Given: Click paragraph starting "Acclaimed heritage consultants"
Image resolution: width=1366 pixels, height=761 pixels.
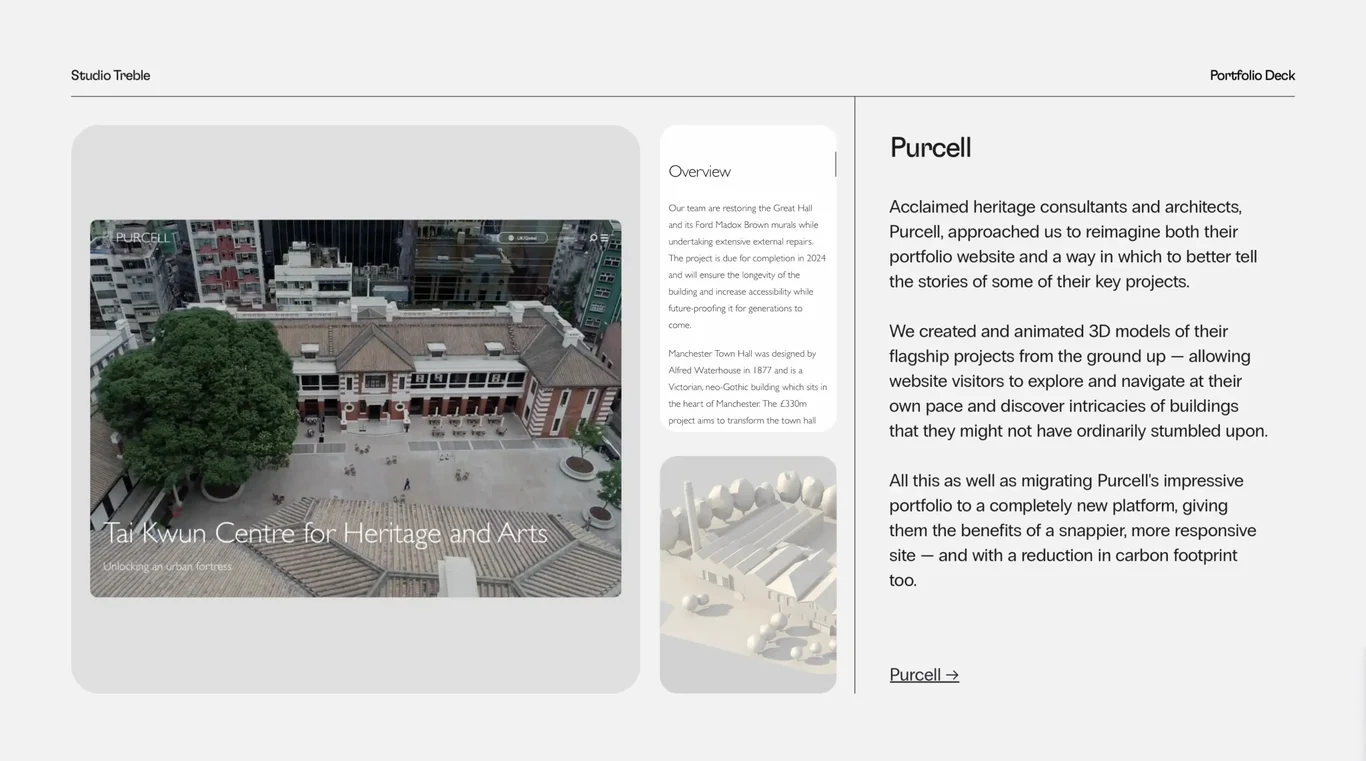Looking at the screenshot, I should pos(1073,244).
